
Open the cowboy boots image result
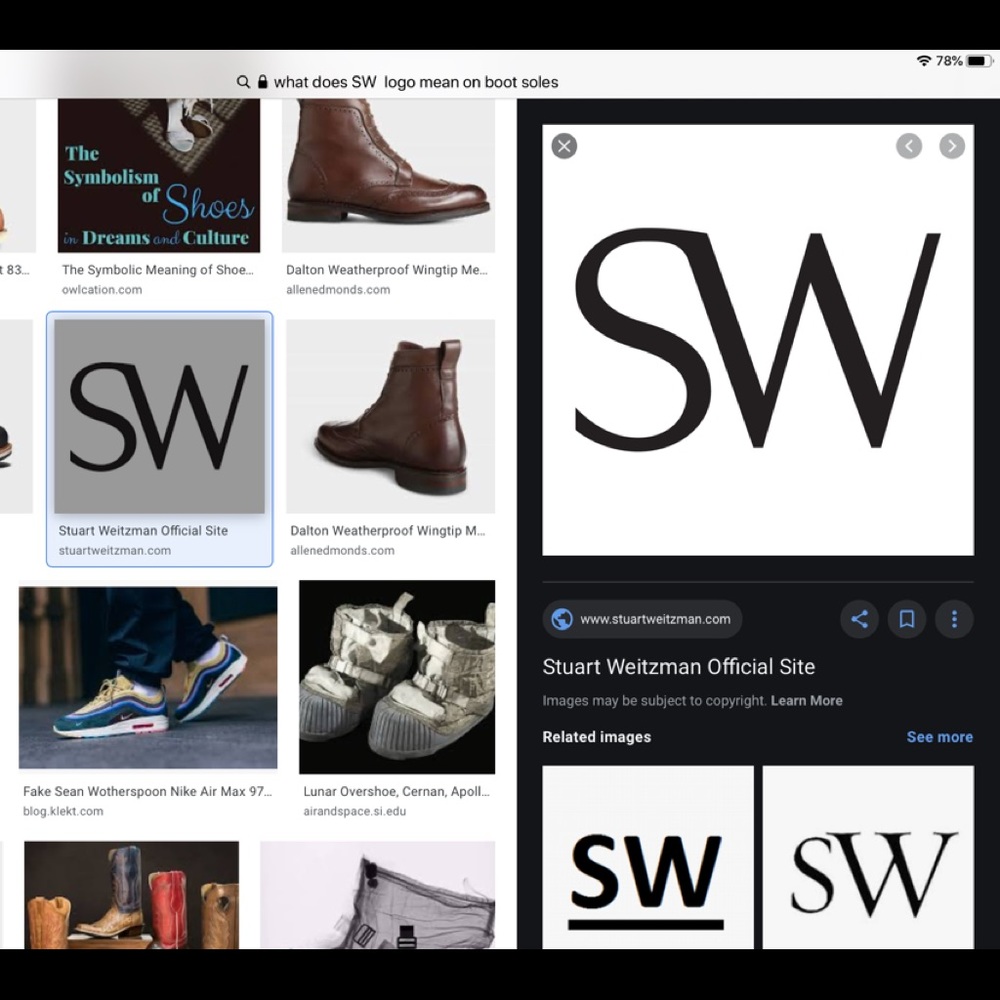click(131, 895)
